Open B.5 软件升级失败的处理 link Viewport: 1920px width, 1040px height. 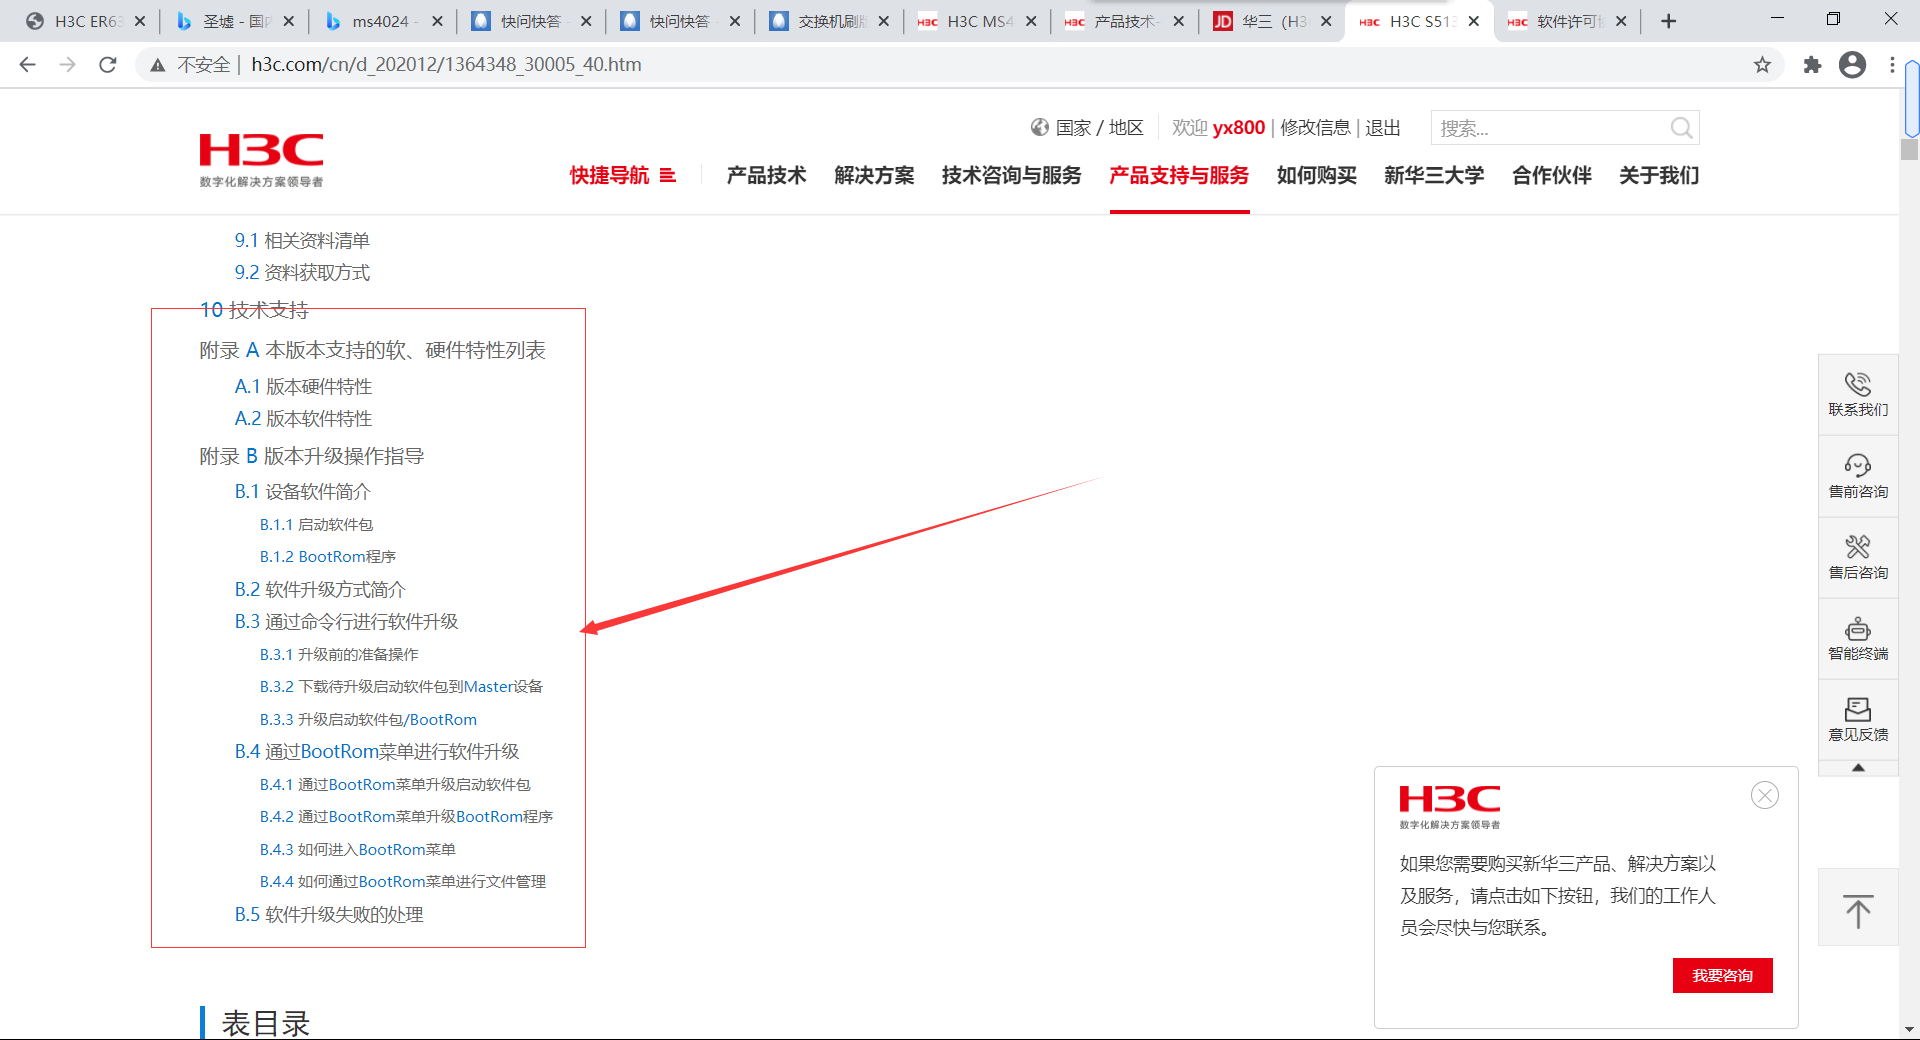click(x=329, y=914)
